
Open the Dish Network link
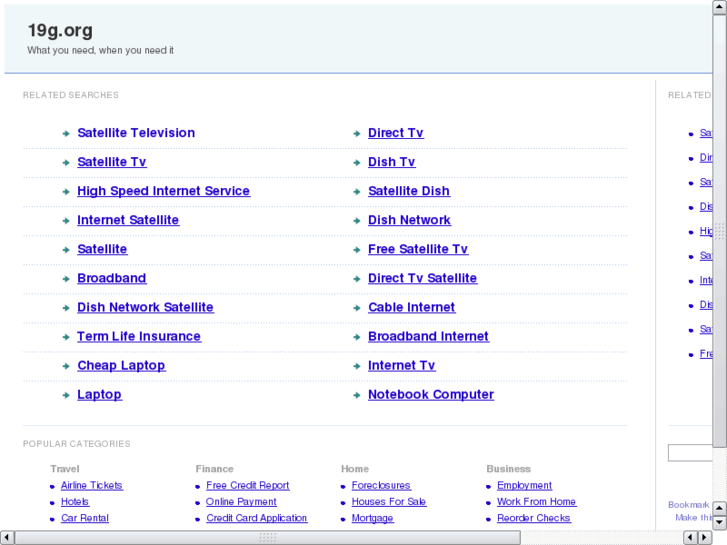pyautogui.click(x=409, y=220)
